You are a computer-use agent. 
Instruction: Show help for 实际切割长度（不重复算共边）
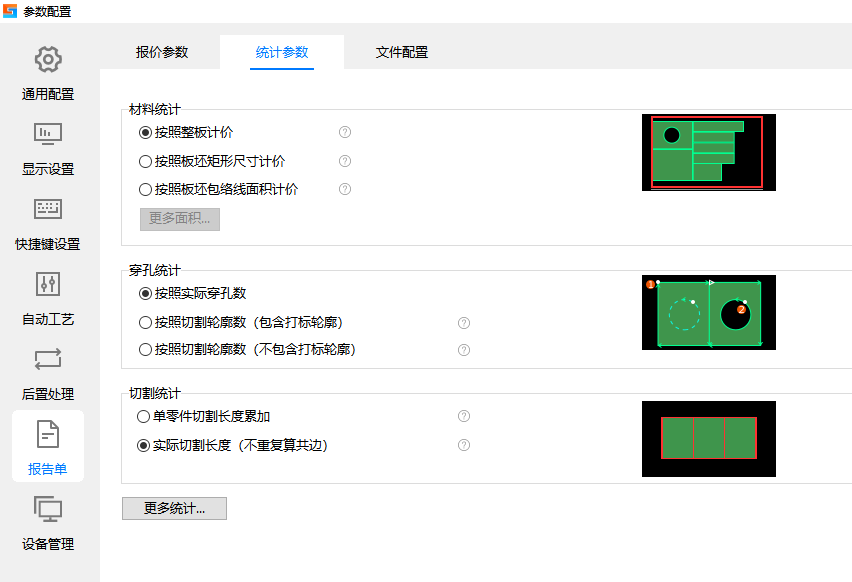pyautogui.click(x=463, y=445)
